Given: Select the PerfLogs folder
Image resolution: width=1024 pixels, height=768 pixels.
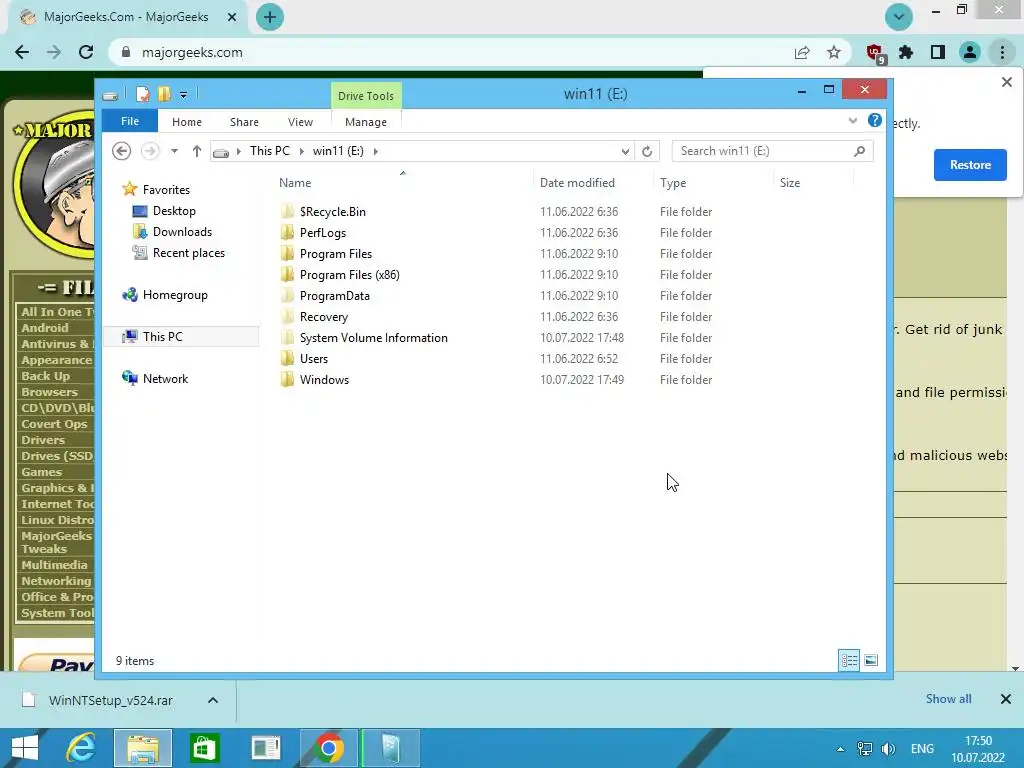Looking at the screenshot, I should point(323,232).
